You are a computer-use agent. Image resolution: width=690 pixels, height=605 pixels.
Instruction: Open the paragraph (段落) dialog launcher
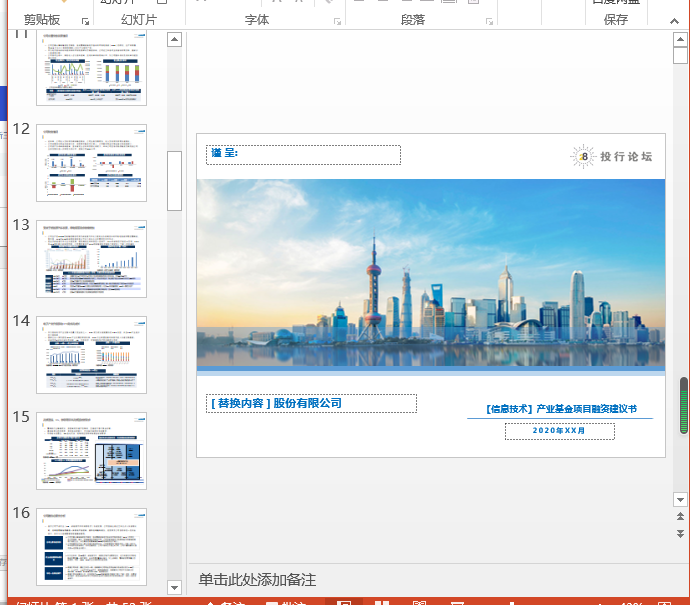(489, 21)
